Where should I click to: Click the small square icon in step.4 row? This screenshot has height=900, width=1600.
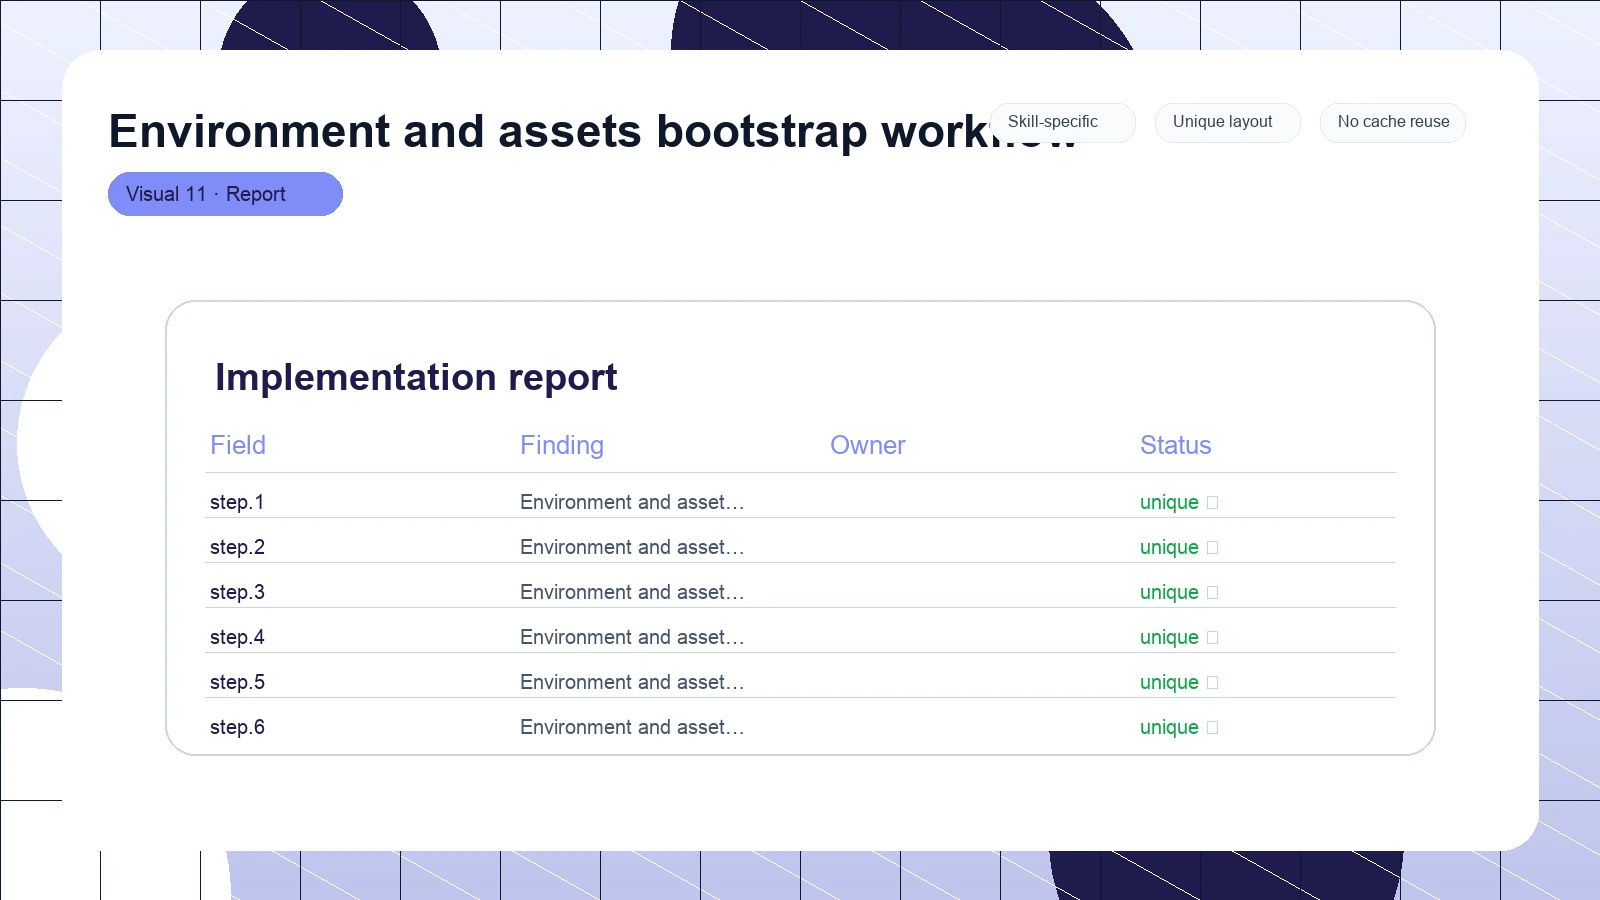(1213, 637)
